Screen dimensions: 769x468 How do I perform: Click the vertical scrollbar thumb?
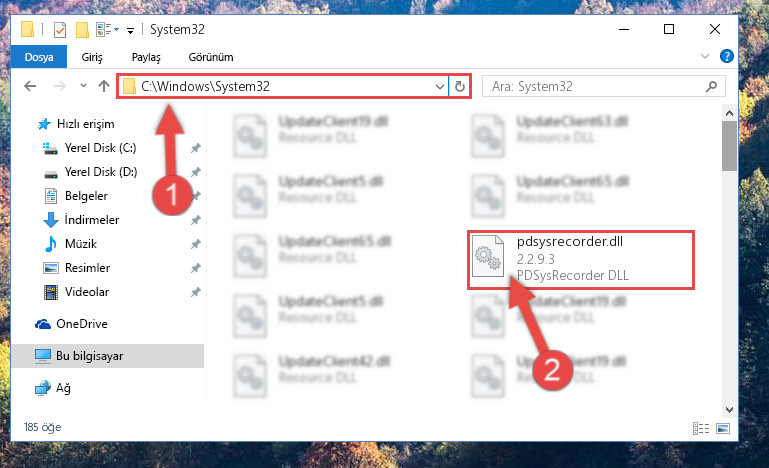click(x=729, y=146)
